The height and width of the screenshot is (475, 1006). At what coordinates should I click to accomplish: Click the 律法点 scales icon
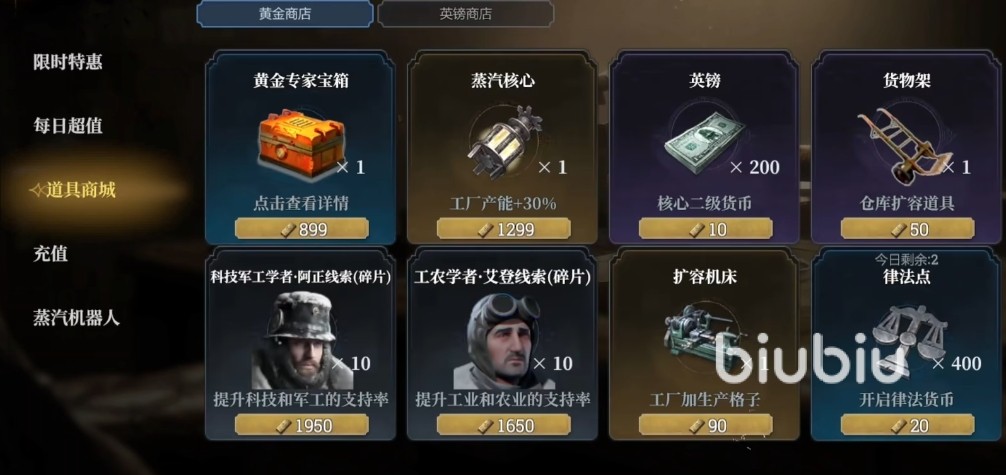(x=908, y=337)
